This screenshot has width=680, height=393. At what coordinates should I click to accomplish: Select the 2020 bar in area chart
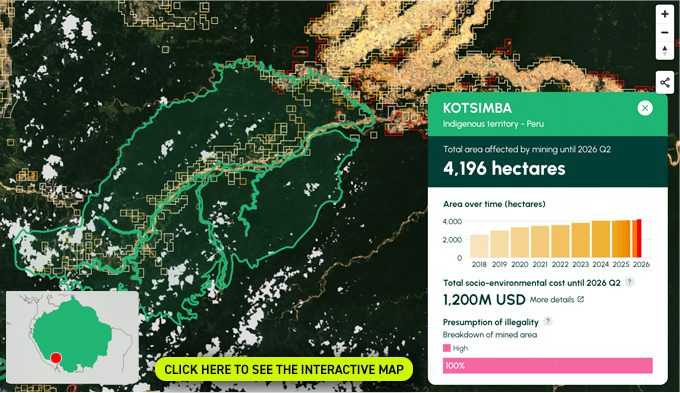[520, 242]
